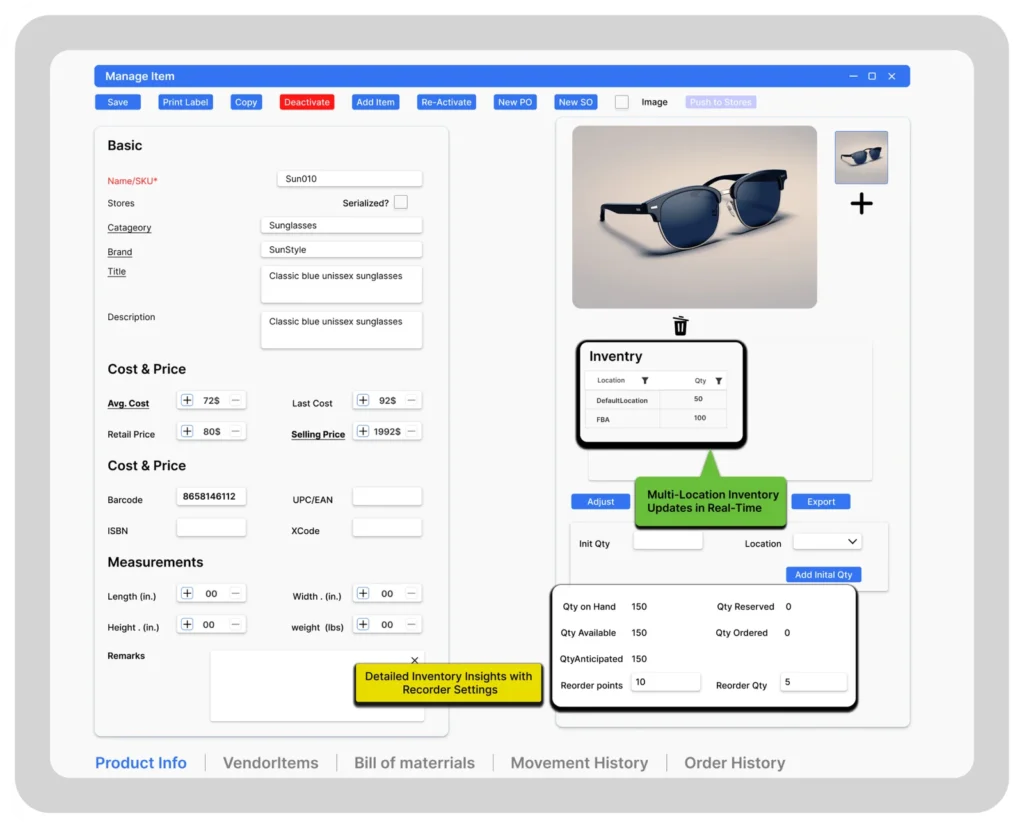Decrease Last Cost with the minus icon

point(411,400)
